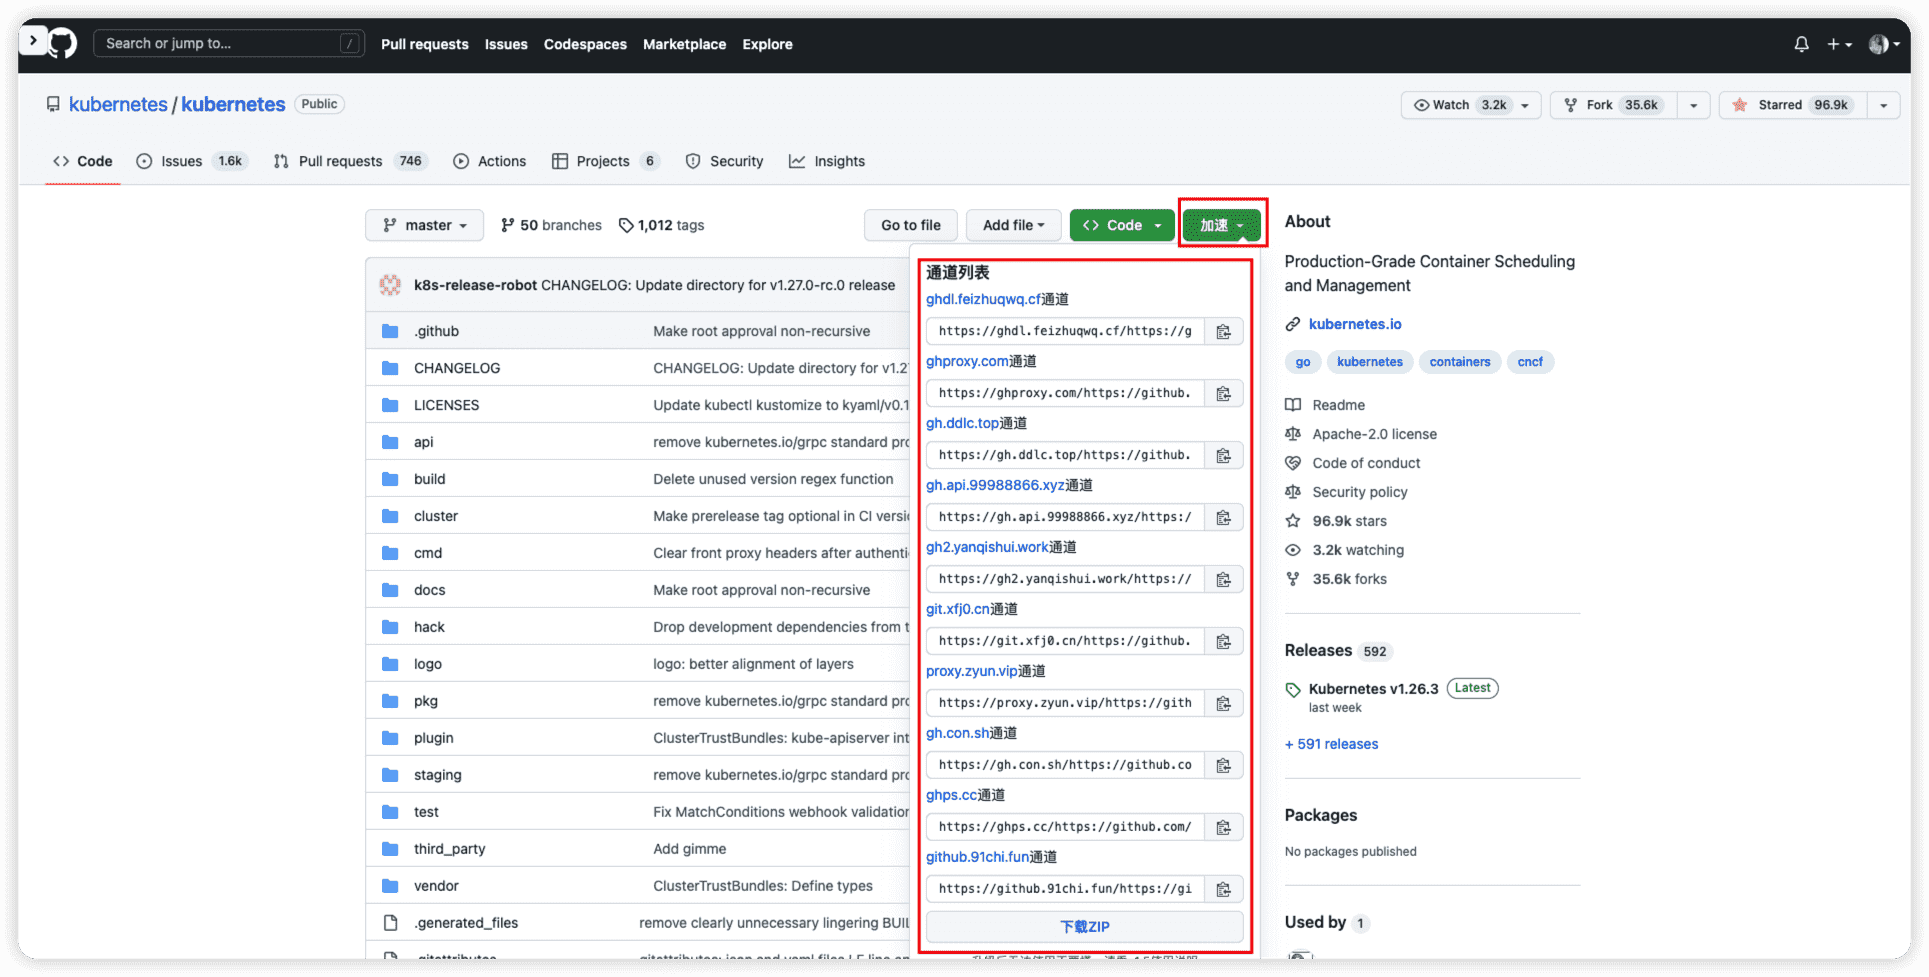Click the GitHub octocat logo

point(63,43)
